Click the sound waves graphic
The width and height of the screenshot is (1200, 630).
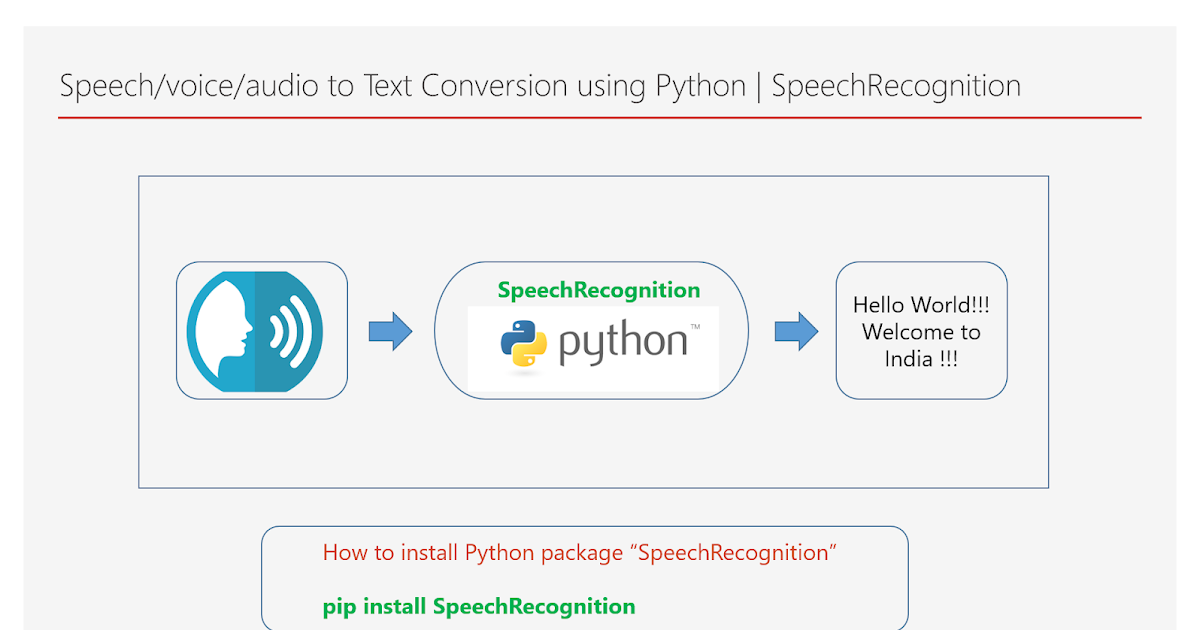click(x=289, y=330)
